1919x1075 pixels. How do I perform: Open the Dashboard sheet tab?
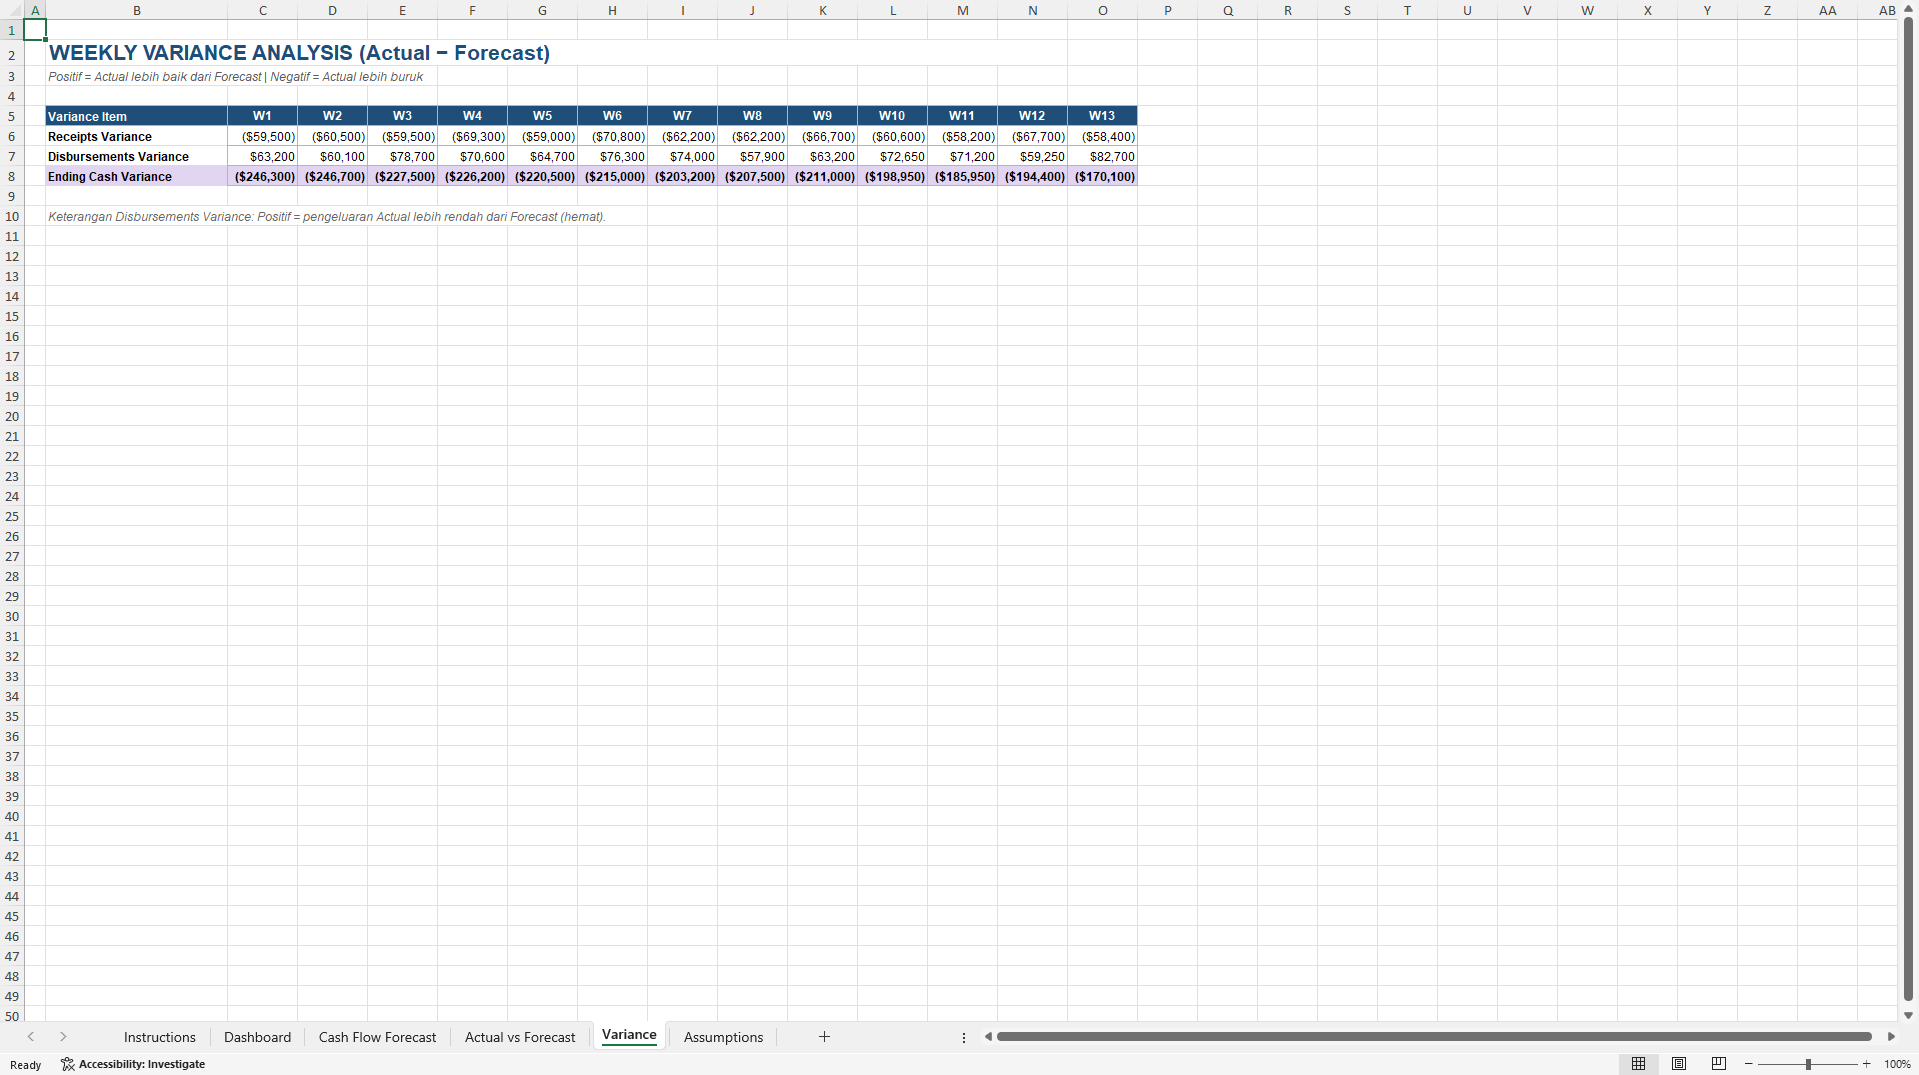[257, 1037]
